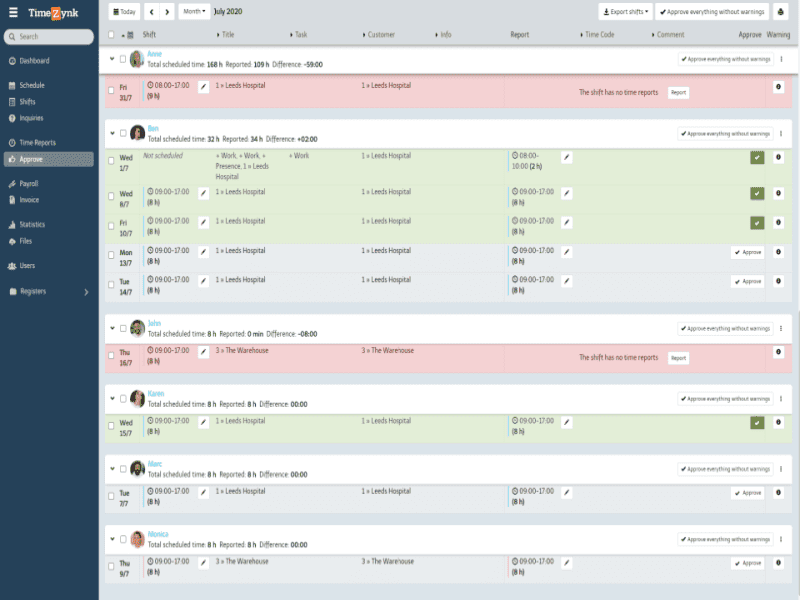Open the Export shifts dropdown
Screen dimensions: 800x600
626,12
